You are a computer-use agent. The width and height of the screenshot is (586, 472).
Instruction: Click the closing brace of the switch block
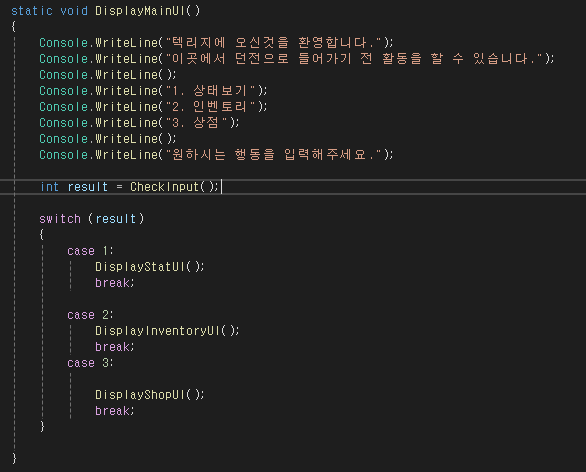click(x=42, y=426)
